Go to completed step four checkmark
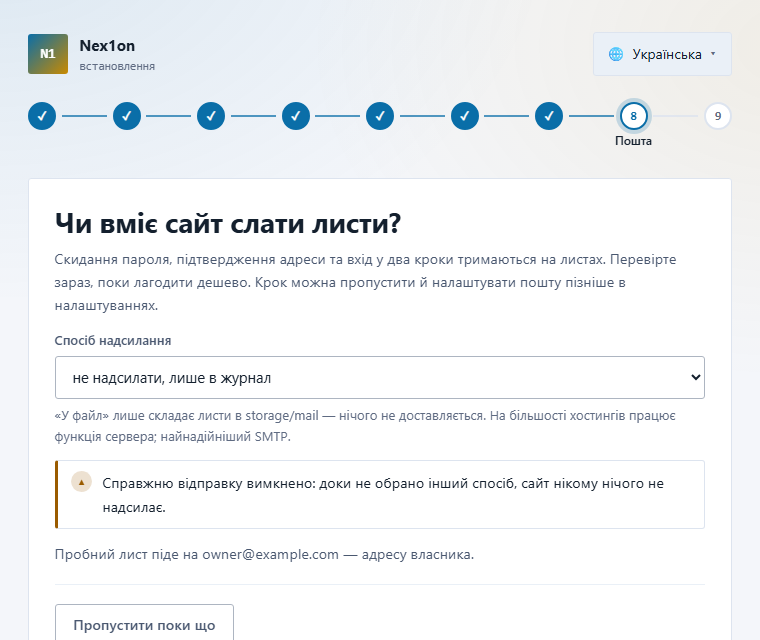 (296, 116)
